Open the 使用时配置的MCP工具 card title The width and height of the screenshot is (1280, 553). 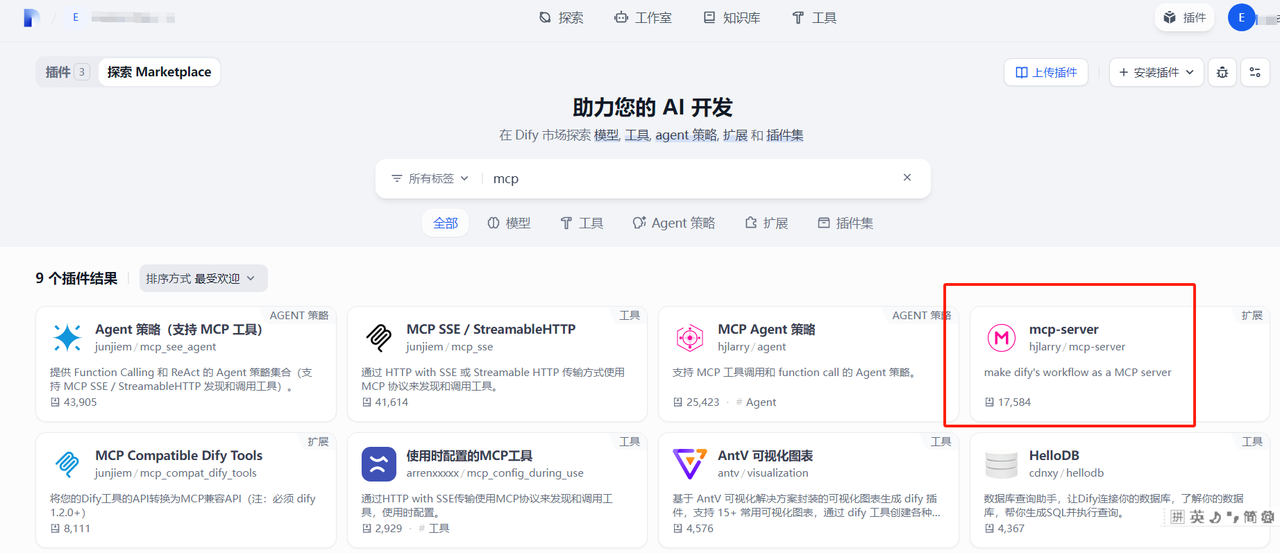click(469, 455)
